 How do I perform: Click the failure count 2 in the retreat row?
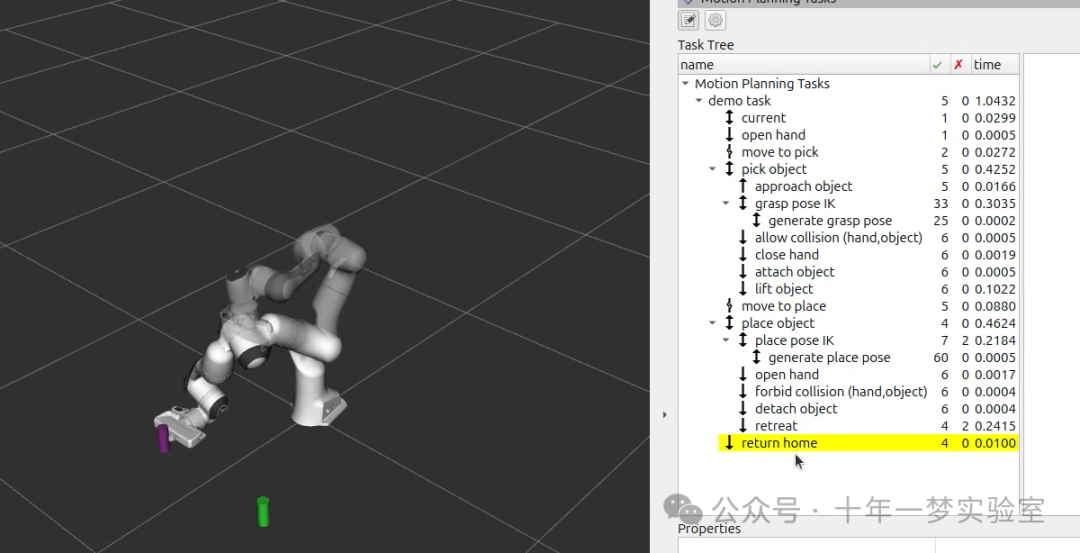pos(965,426)
